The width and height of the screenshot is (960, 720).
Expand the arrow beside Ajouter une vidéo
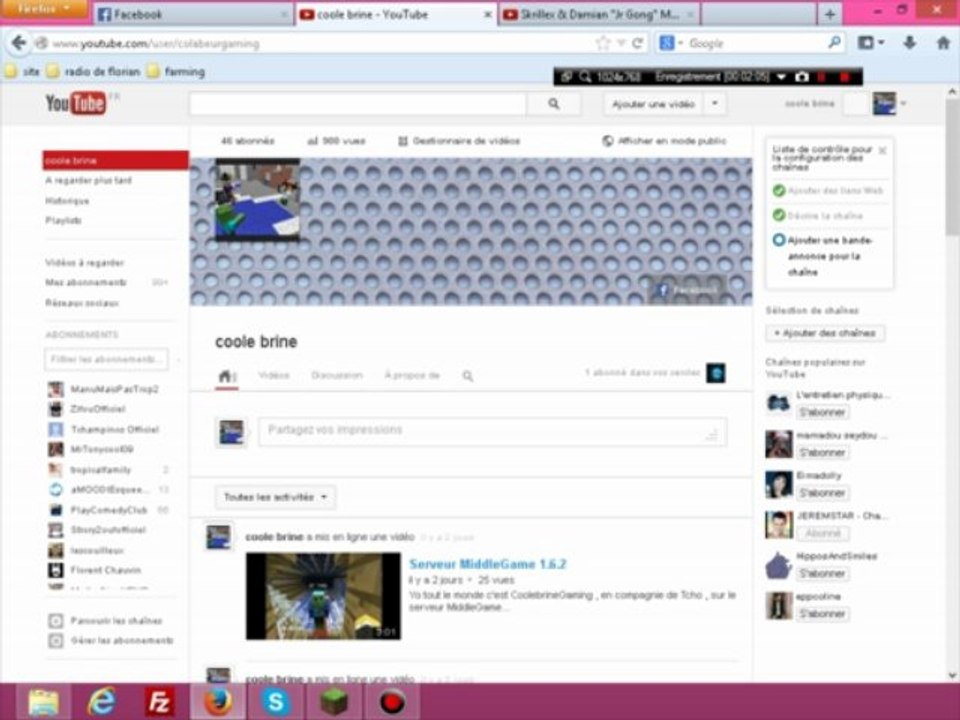715,104
